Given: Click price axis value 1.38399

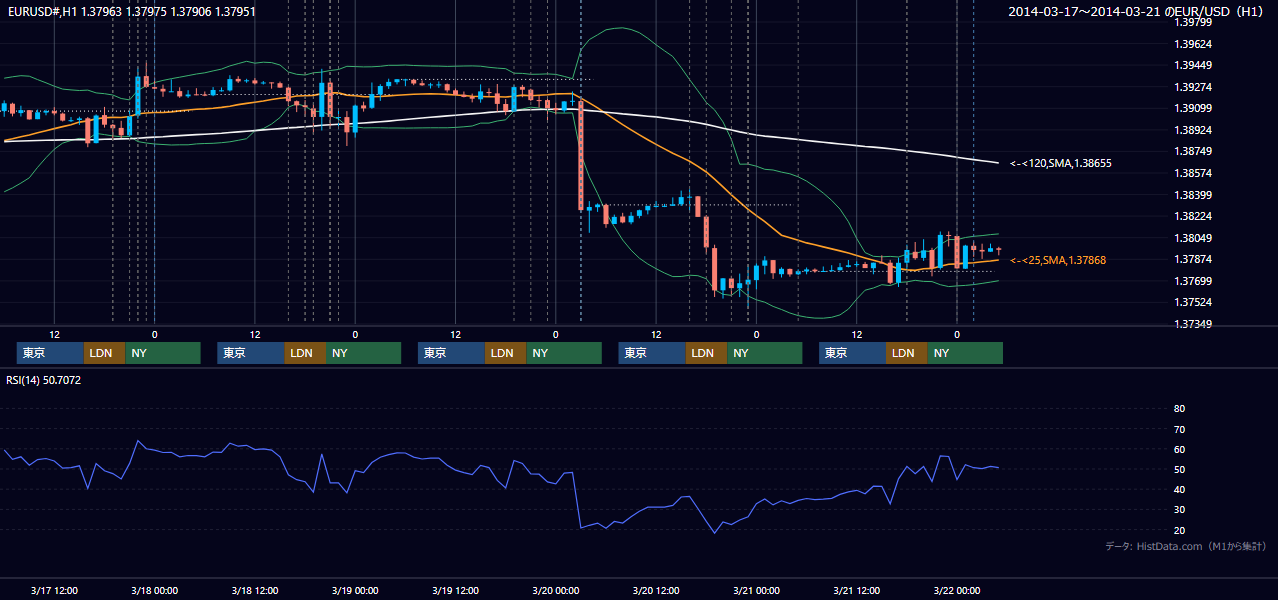Looking at the screenshot, I should point(1193,195).
